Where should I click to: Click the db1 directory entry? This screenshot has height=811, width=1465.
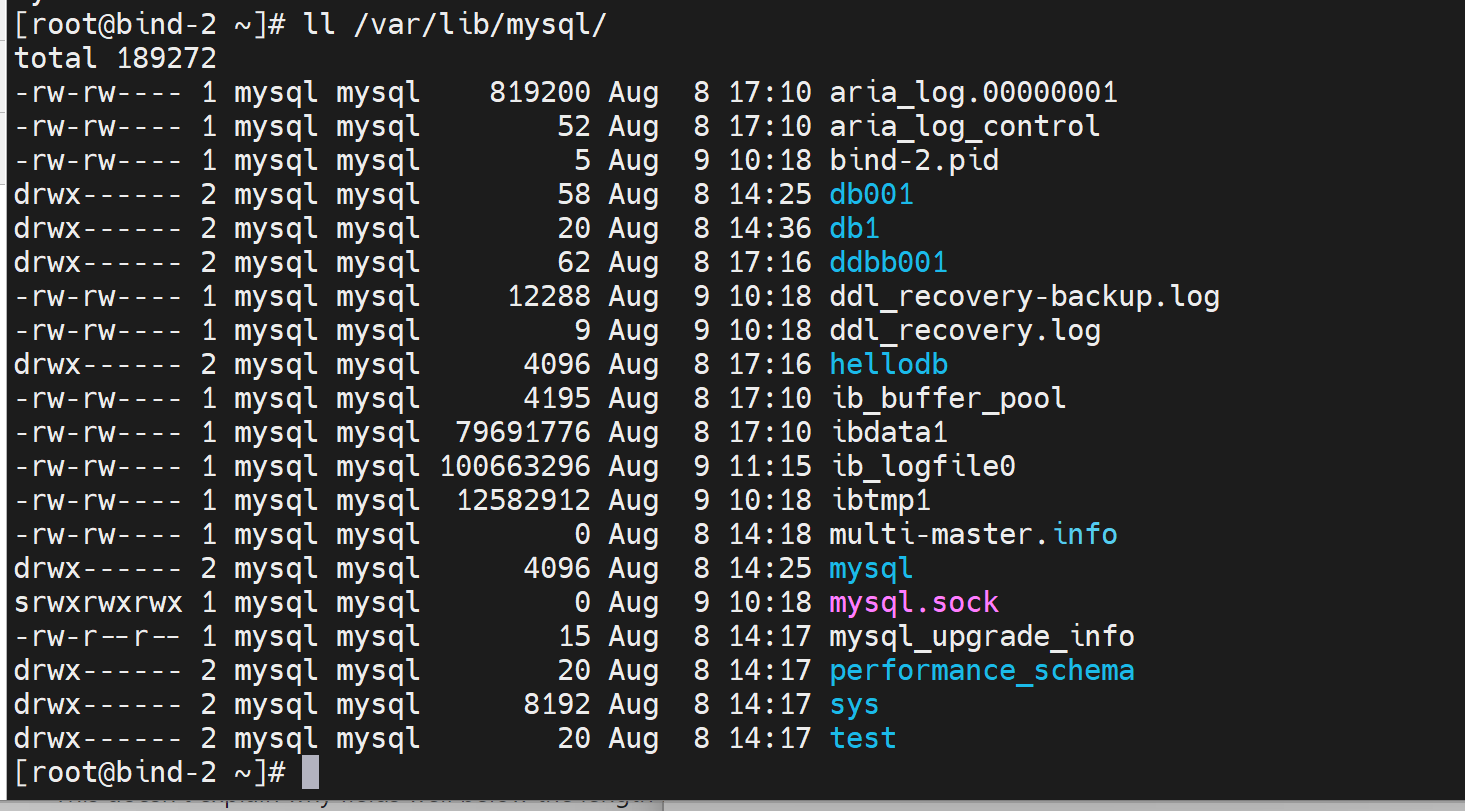pos(854,229)
